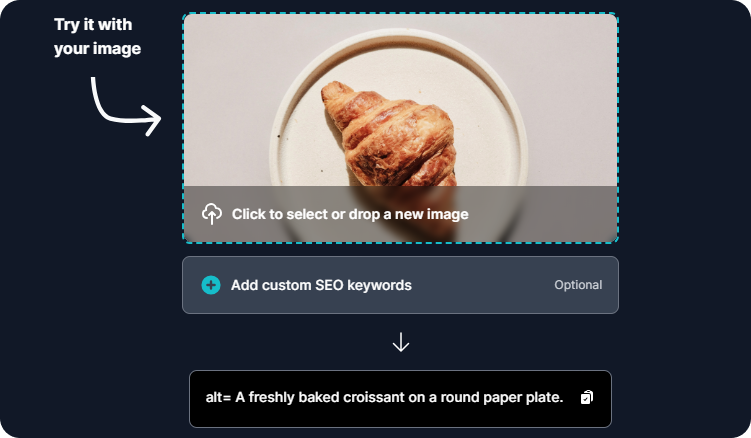
Task: Click the cloud upload icon
Action: coord(212,214)
